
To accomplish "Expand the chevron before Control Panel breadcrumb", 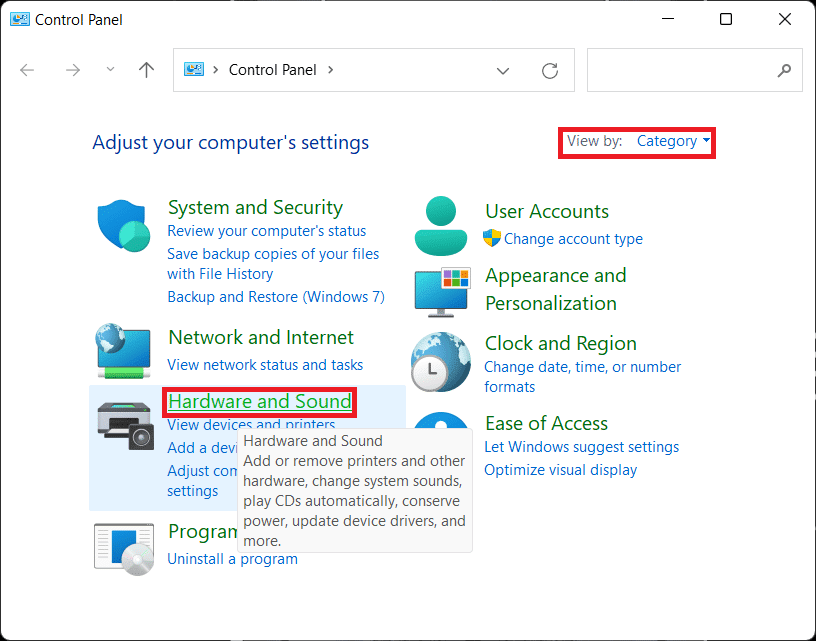I will coord(215,70).
